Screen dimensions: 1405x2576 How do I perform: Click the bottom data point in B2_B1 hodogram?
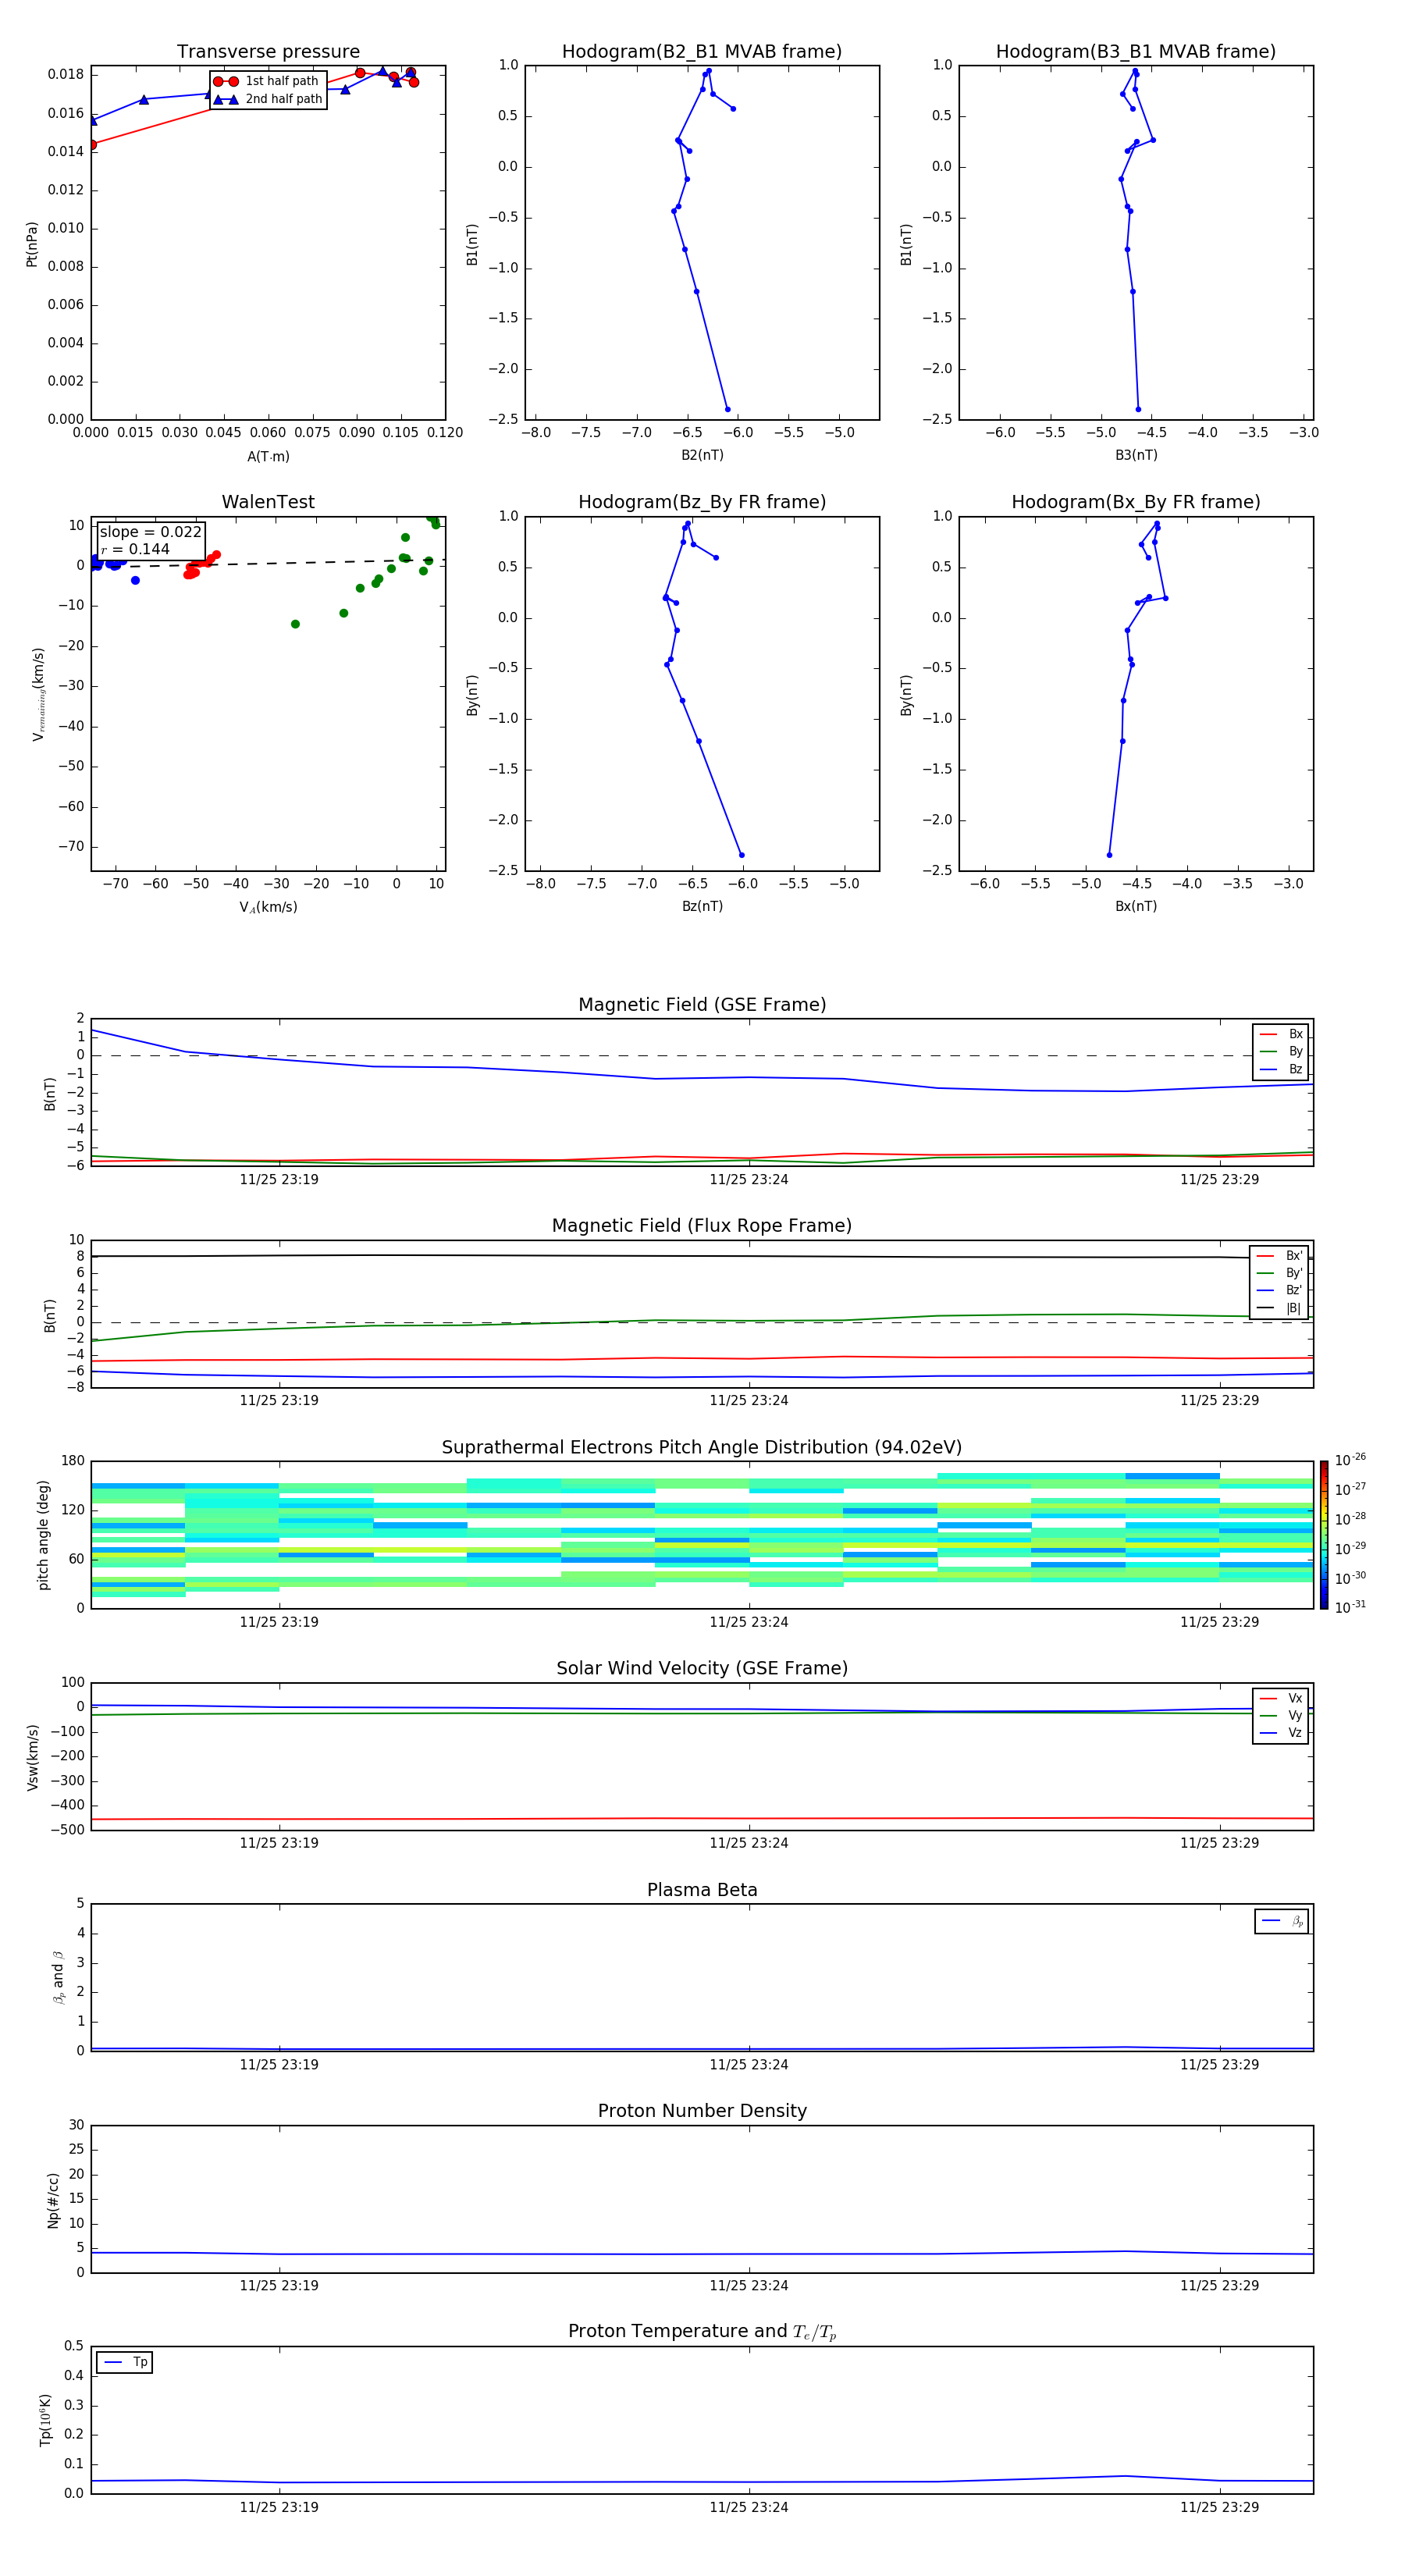727,409
